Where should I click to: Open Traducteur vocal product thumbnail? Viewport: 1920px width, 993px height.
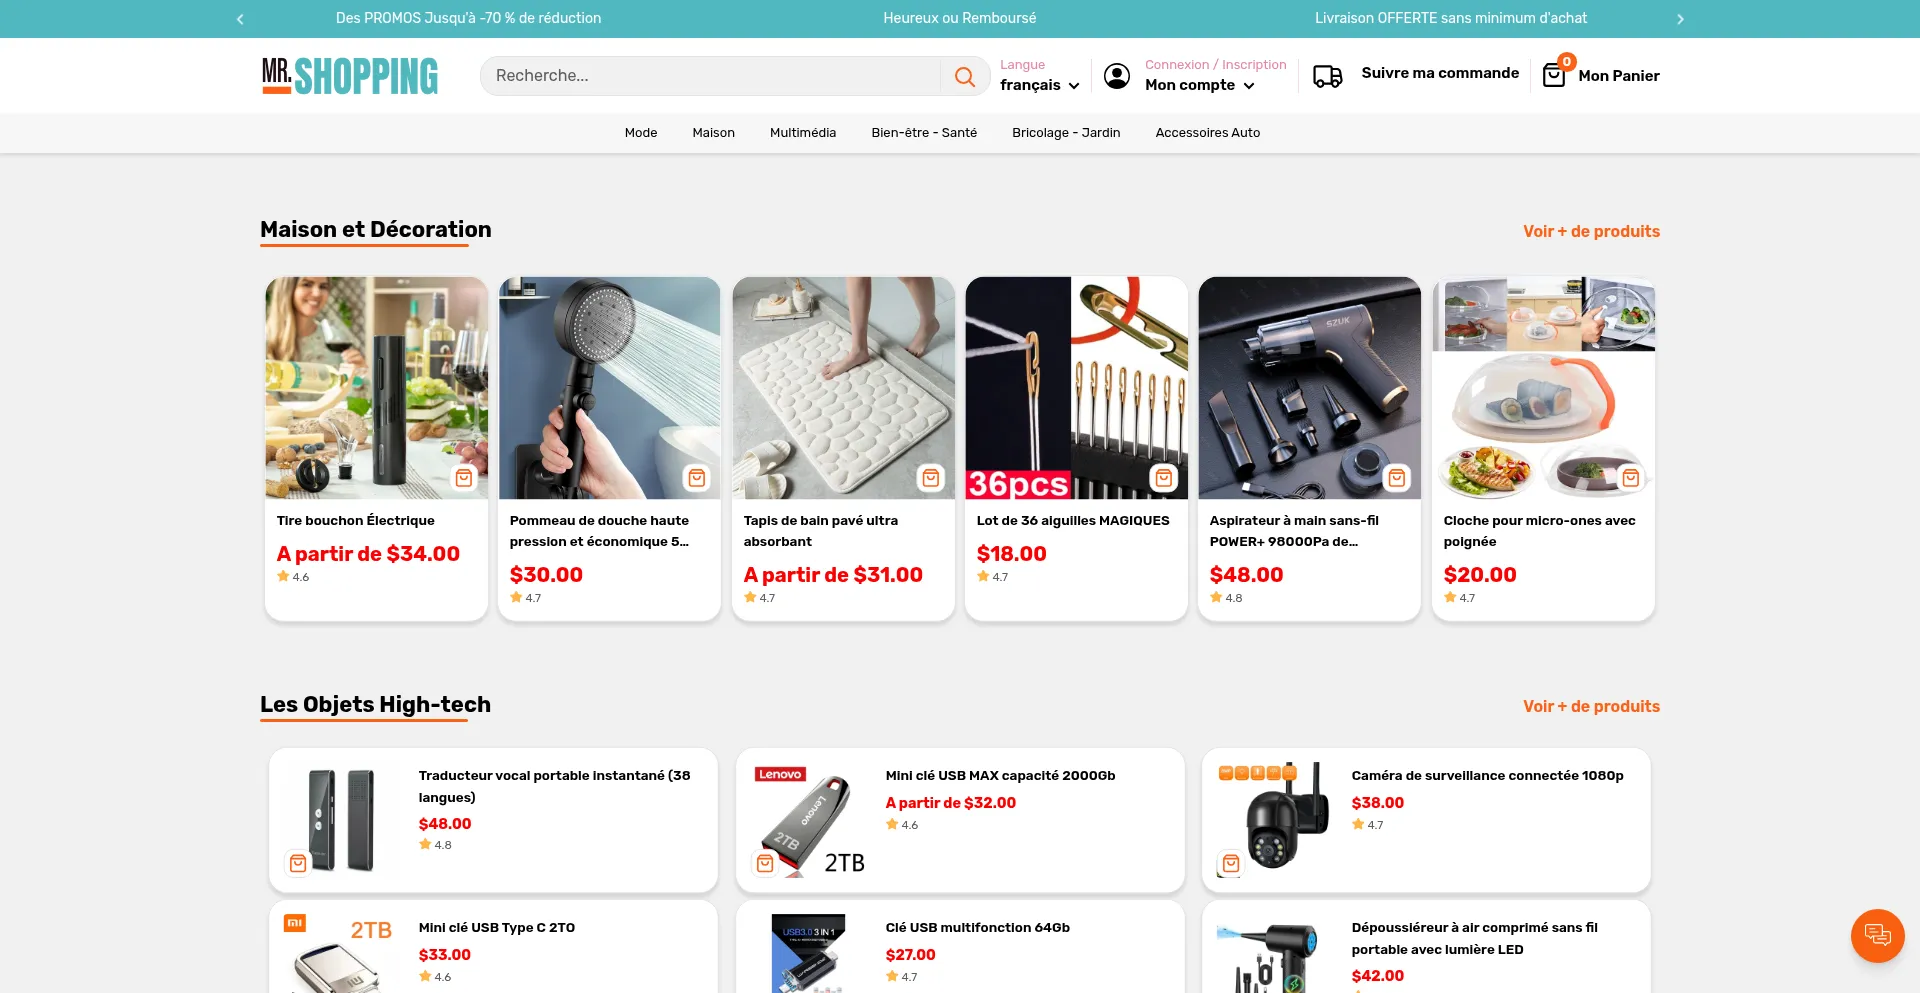click(341, 820)
